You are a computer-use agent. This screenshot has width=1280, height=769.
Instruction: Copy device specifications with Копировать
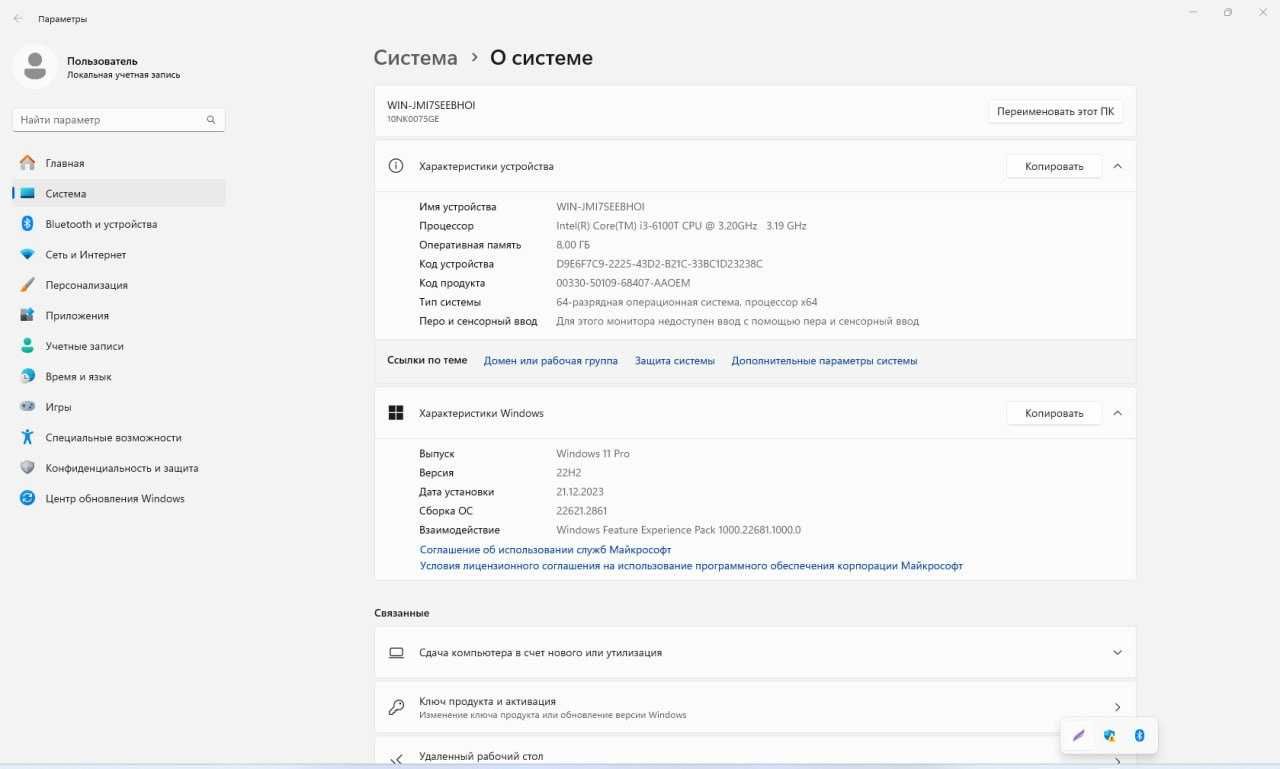(1053, 166)
